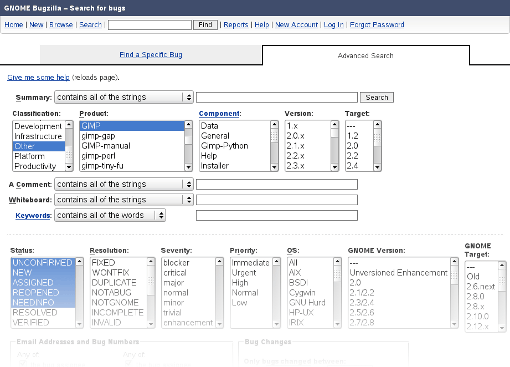This screenshot has height=367, width=510.
Task: Open the Home link
Action: pos(14,25)
